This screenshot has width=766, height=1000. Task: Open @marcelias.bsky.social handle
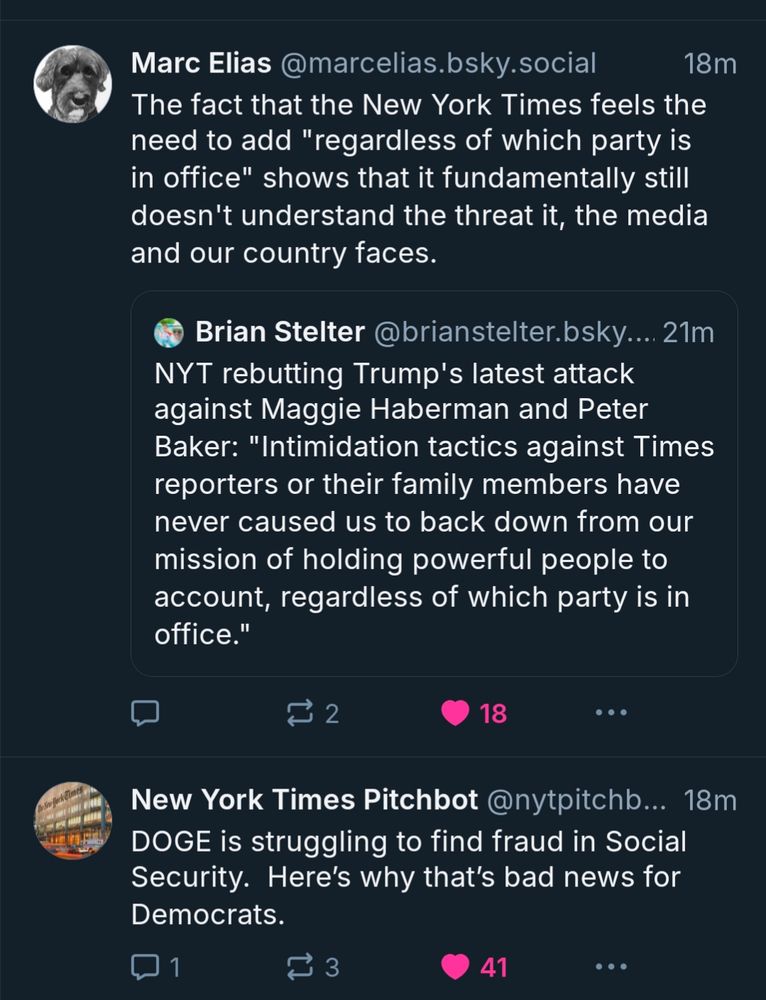pos(438,64)
